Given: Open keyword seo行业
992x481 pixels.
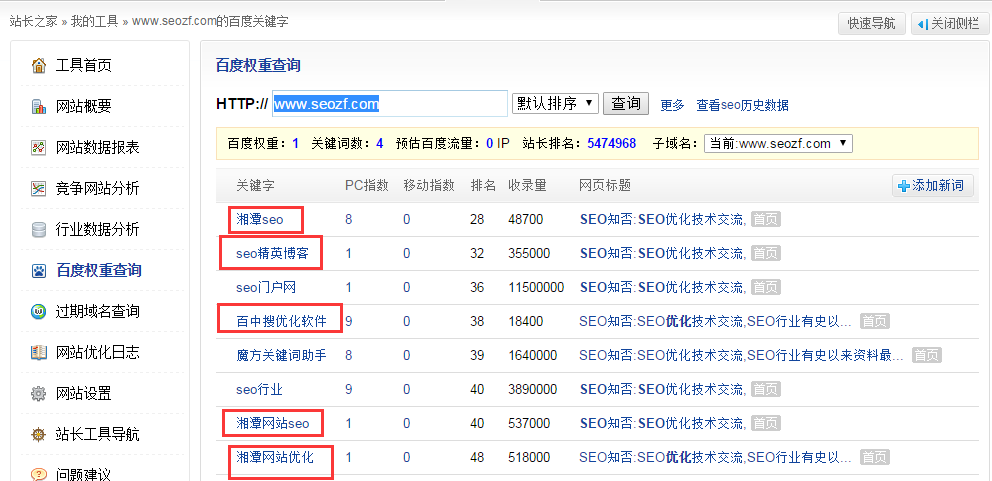Looking at the screenshot, I should coord(259,389).
